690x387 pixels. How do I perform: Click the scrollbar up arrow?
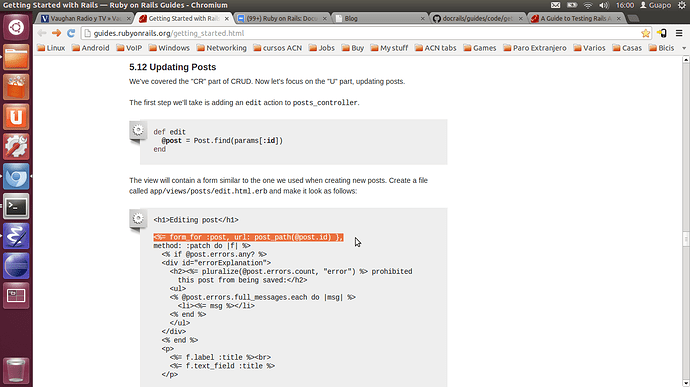(x=686, y=59)
